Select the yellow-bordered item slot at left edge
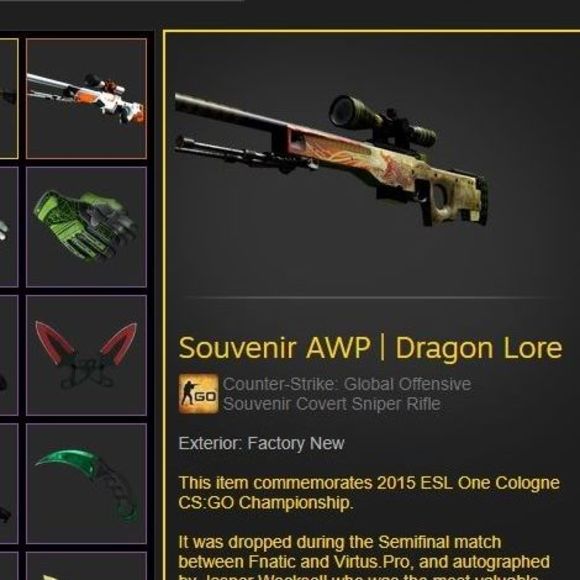 [x=9, y=98]
